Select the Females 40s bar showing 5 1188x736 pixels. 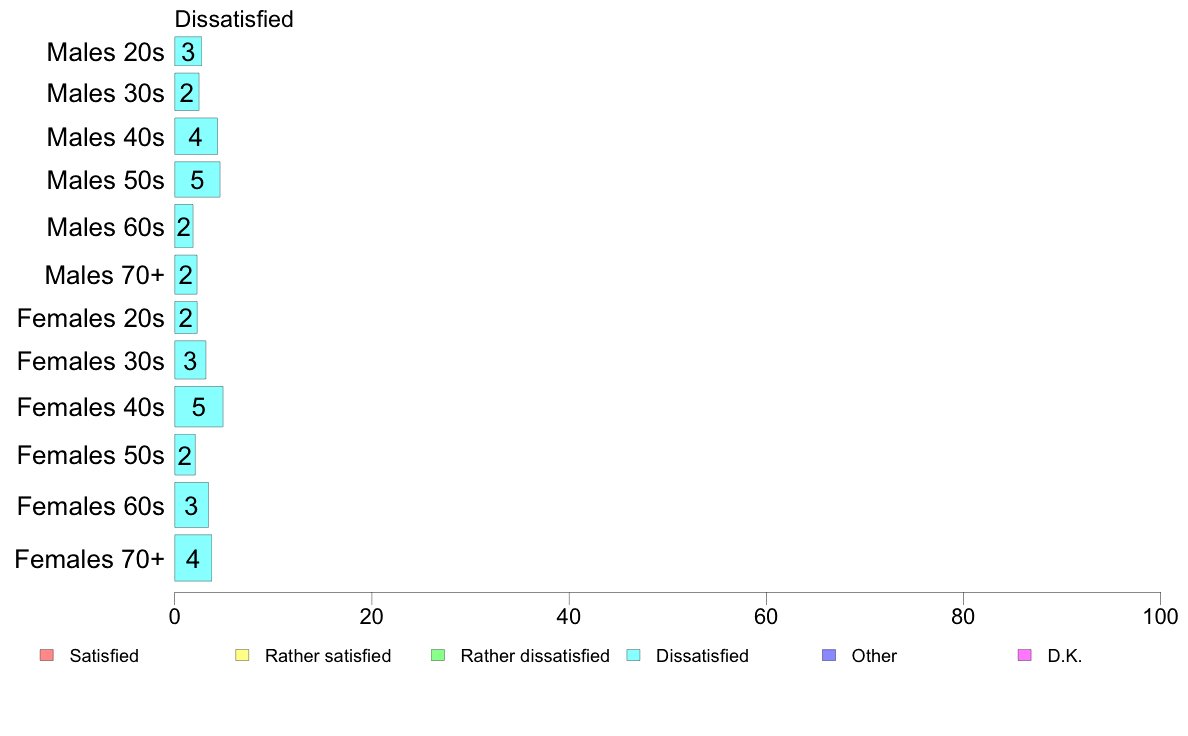(x=199, y=407)
